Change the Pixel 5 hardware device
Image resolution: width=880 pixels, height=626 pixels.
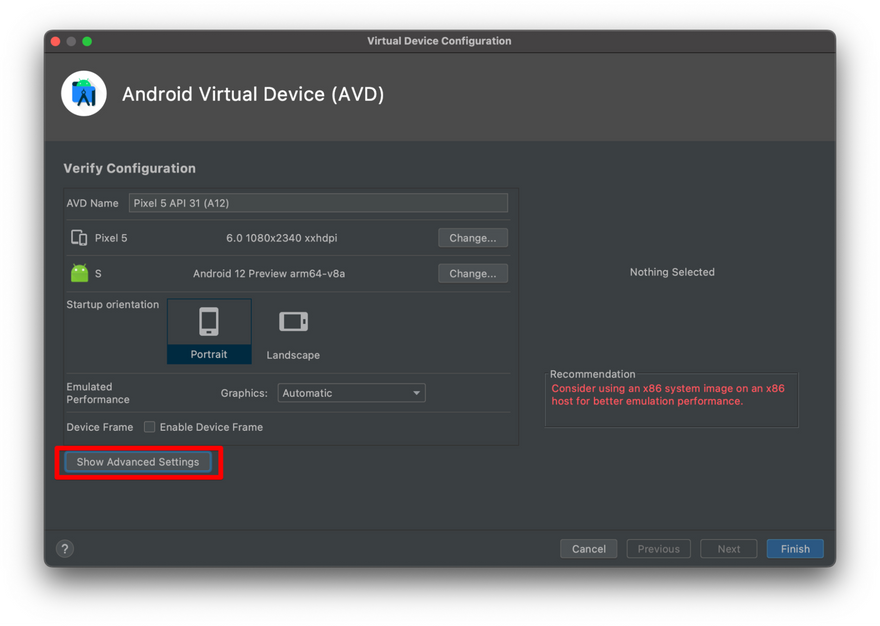click(472, 238)
